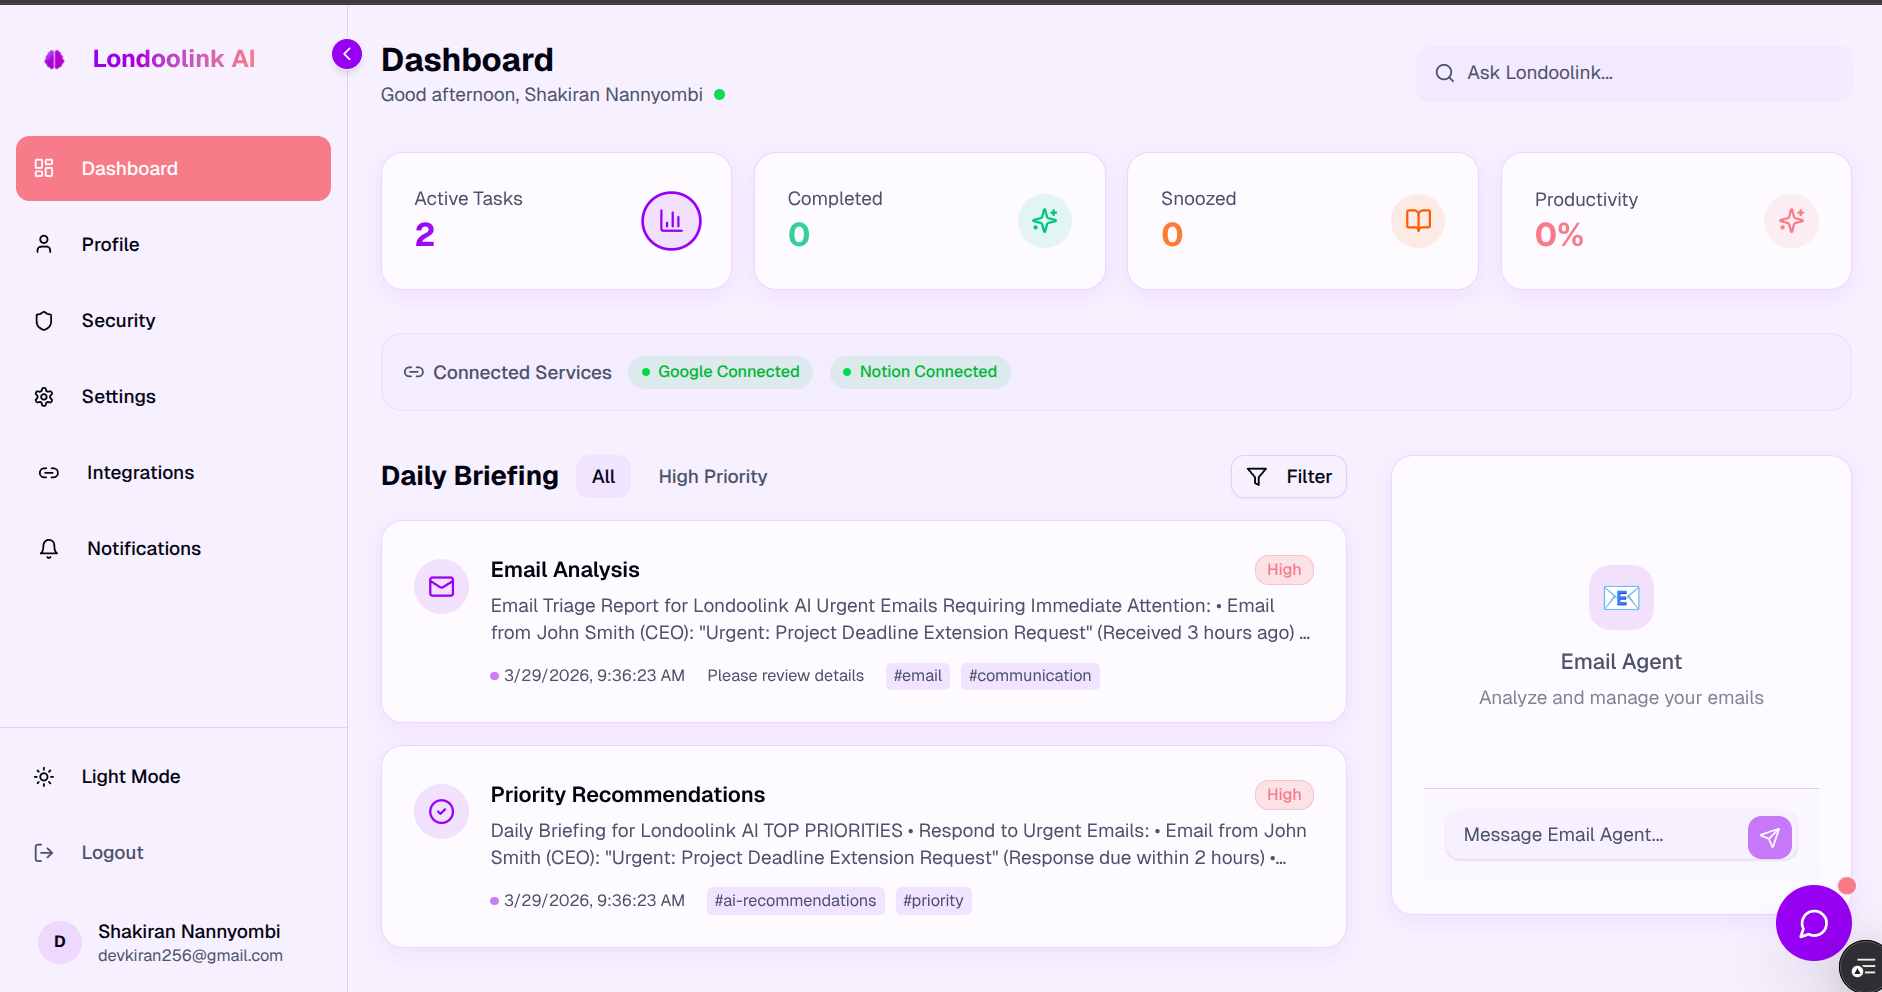
Task: Open the Integrations page
Action: click(173, 472)
